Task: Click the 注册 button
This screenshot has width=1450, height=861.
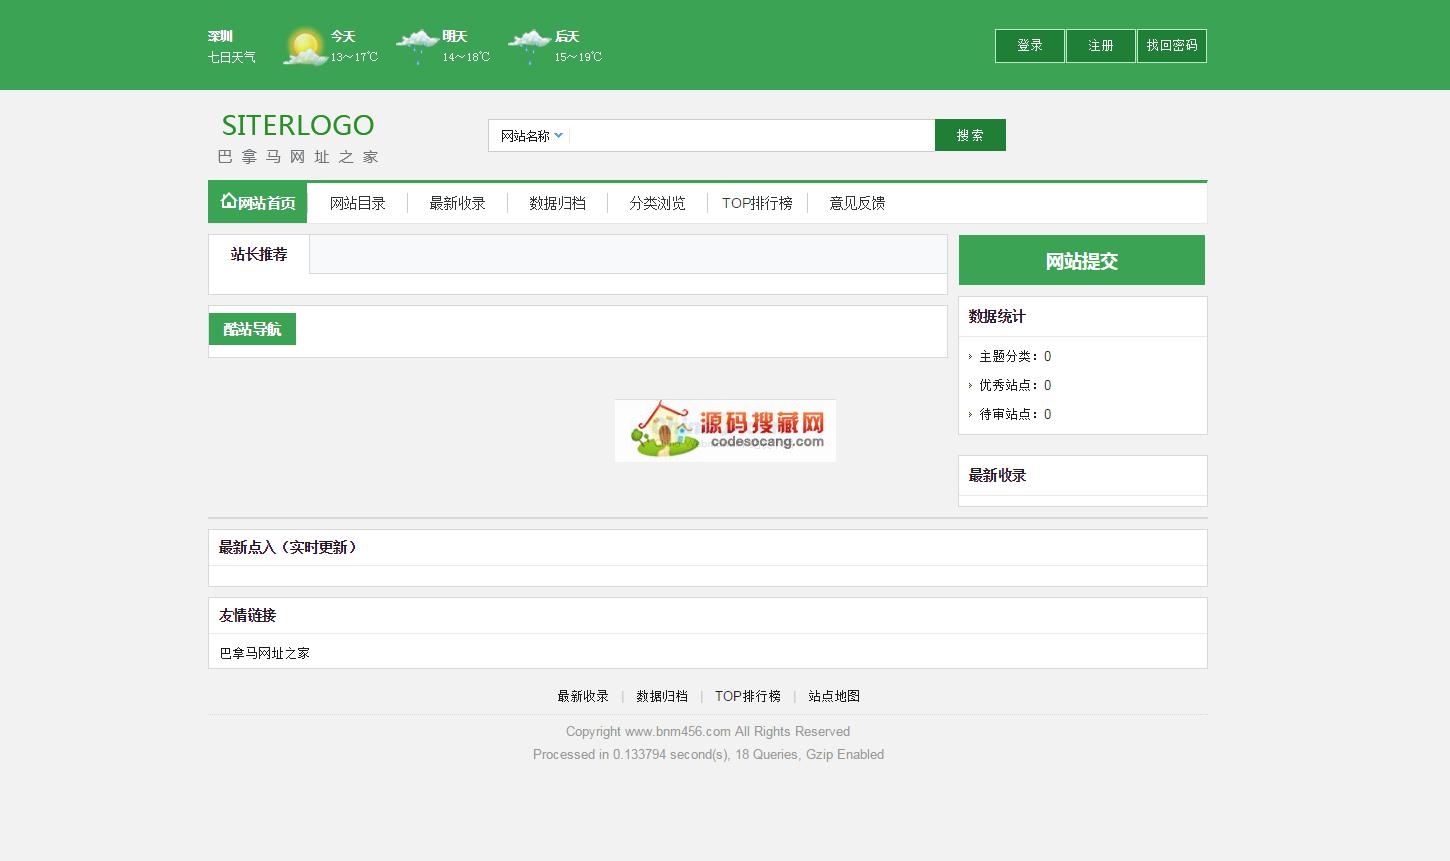Action: click(1101, 46)
